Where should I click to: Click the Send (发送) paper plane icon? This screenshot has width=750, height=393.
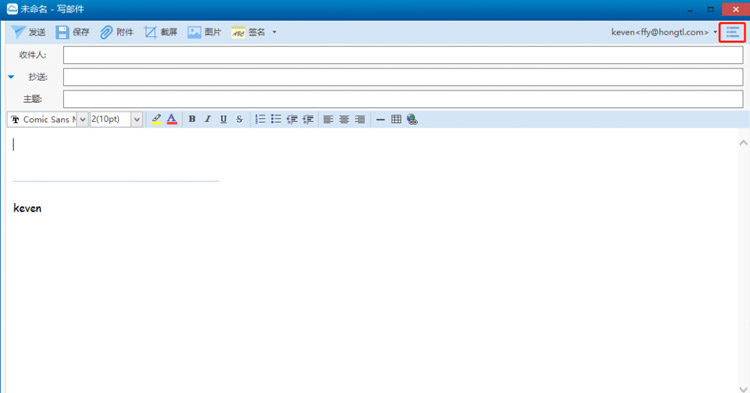(x=18, y=32)
